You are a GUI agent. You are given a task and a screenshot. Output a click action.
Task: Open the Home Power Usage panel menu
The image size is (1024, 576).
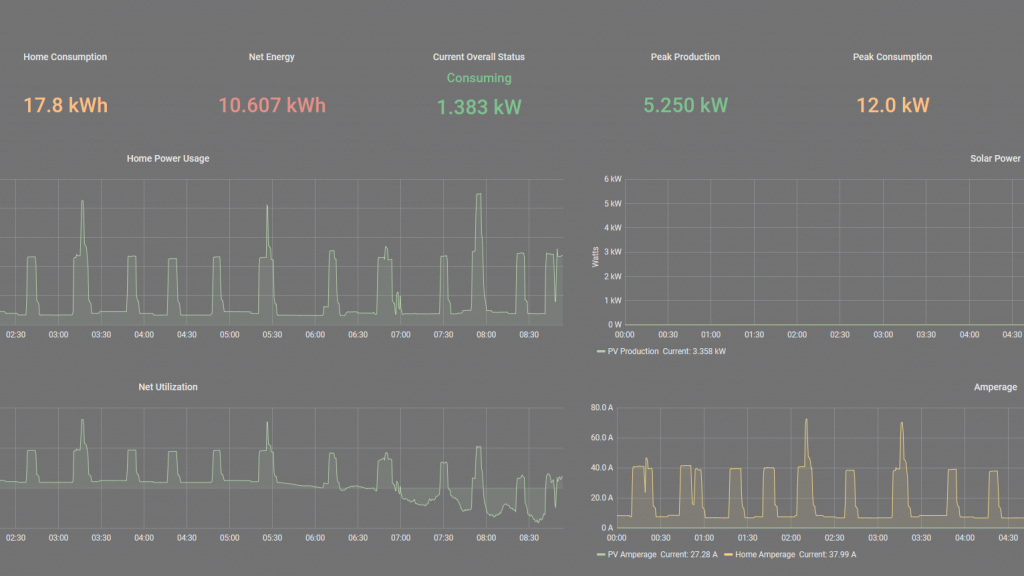click(167, 158)
